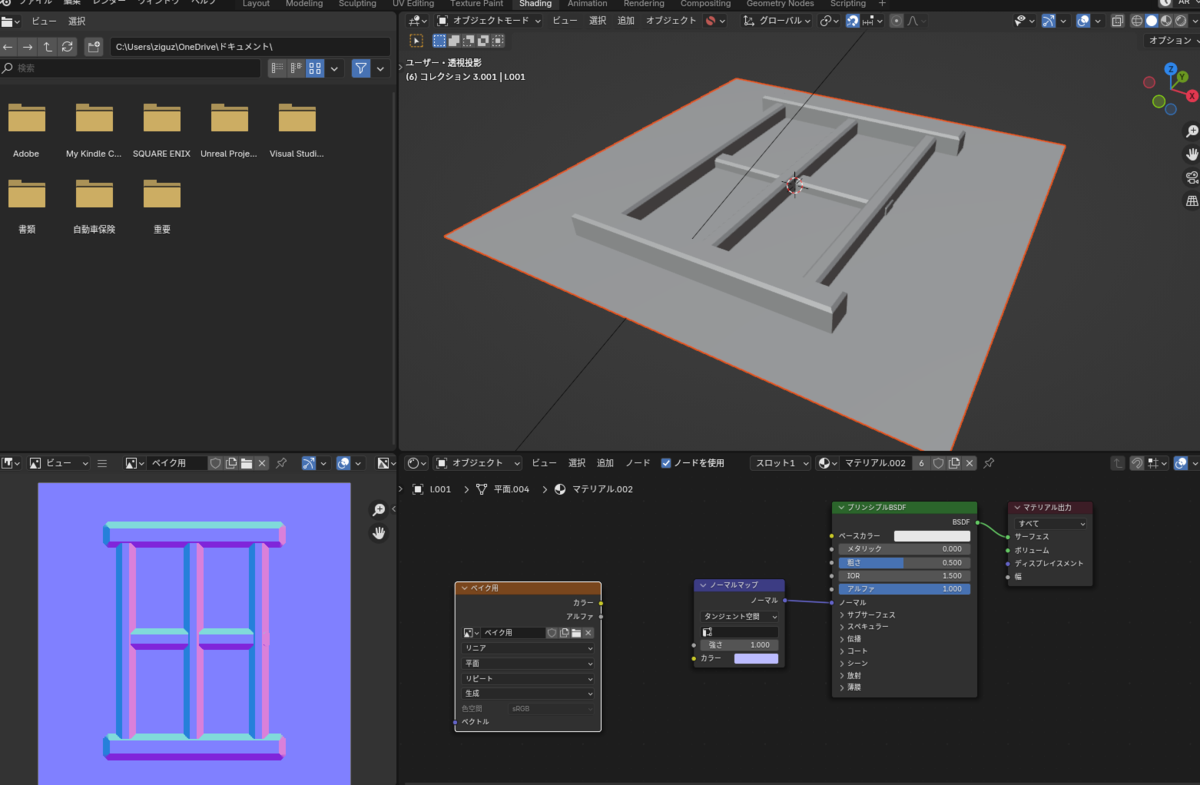Viewport: 1200px width, 785px height.
Task: Click the create new directory icon
Action: click(x=94, y=47)
